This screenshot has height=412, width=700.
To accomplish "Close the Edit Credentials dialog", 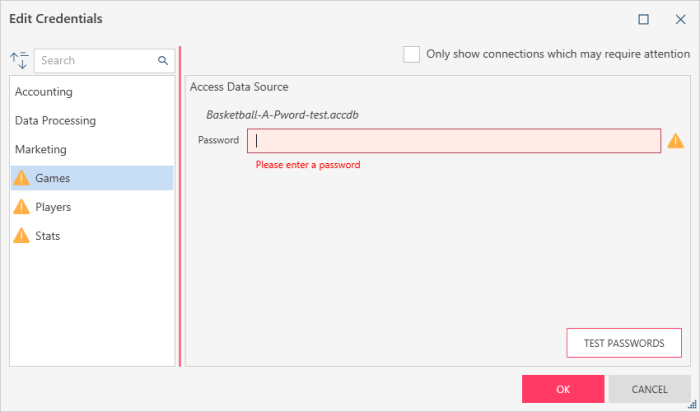I will click(680, 19).
